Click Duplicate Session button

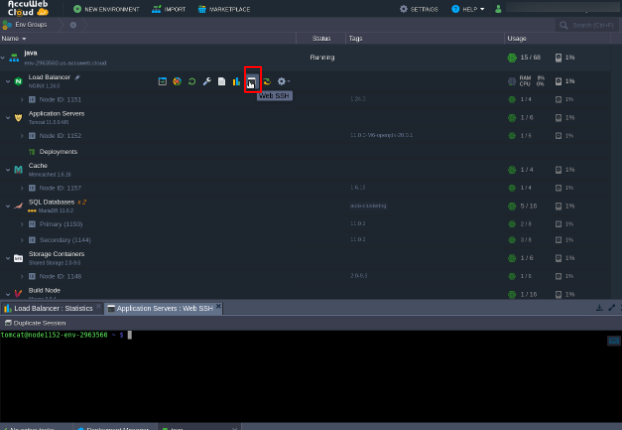coord(36,323)
